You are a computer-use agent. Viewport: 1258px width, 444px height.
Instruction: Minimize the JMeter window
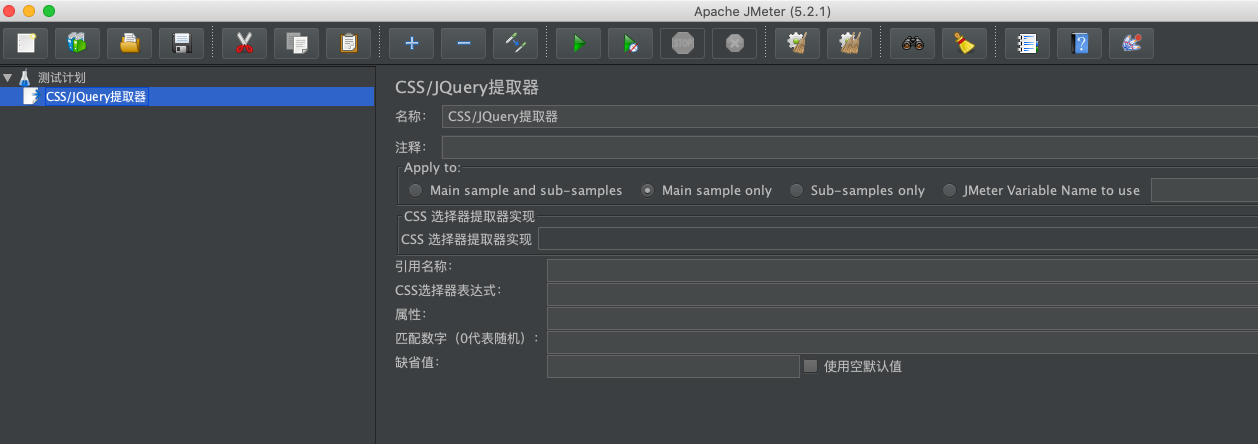[29, 10]
